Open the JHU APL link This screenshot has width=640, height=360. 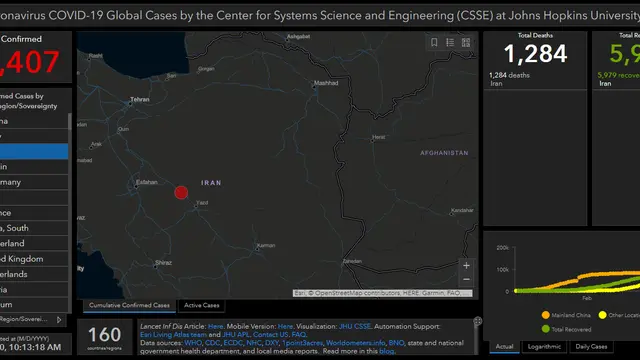click(x=236, y=335)
